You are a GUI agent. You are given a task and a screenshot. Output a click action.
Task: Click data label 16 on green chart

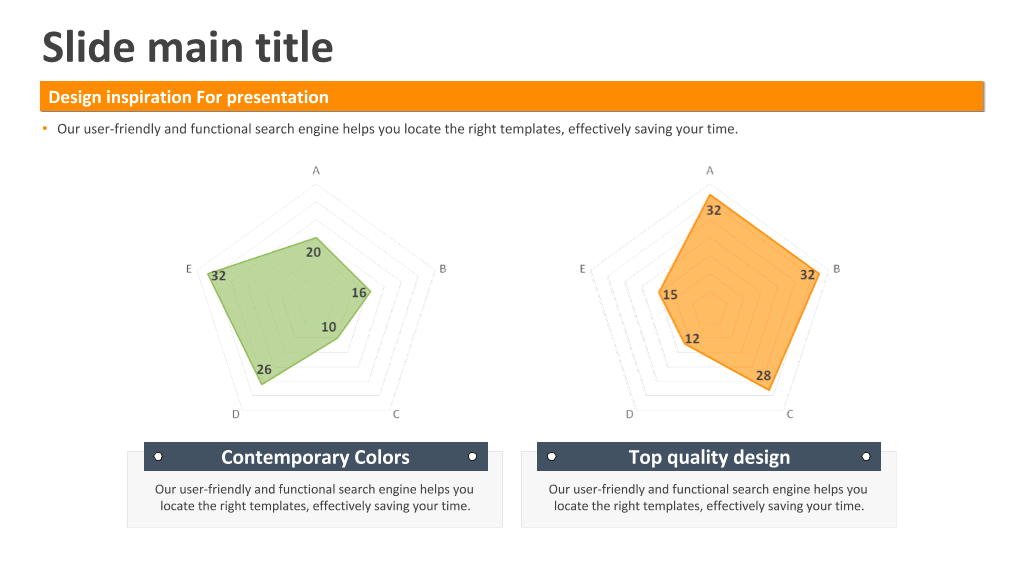click(x=359, y=293)
